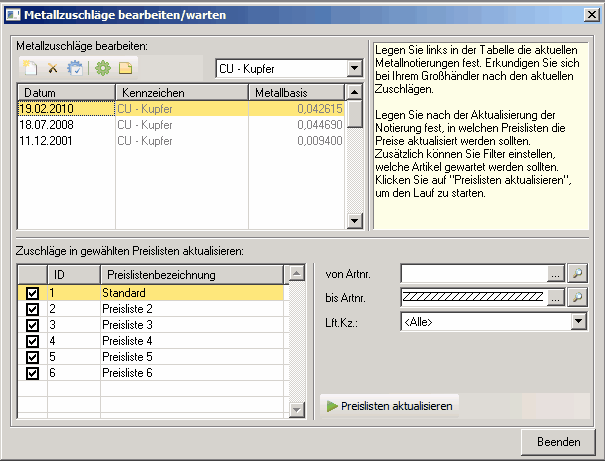Disable the Preisliste 6 checkbox
This screenshot has width=605, height=461.
[32, 373]
